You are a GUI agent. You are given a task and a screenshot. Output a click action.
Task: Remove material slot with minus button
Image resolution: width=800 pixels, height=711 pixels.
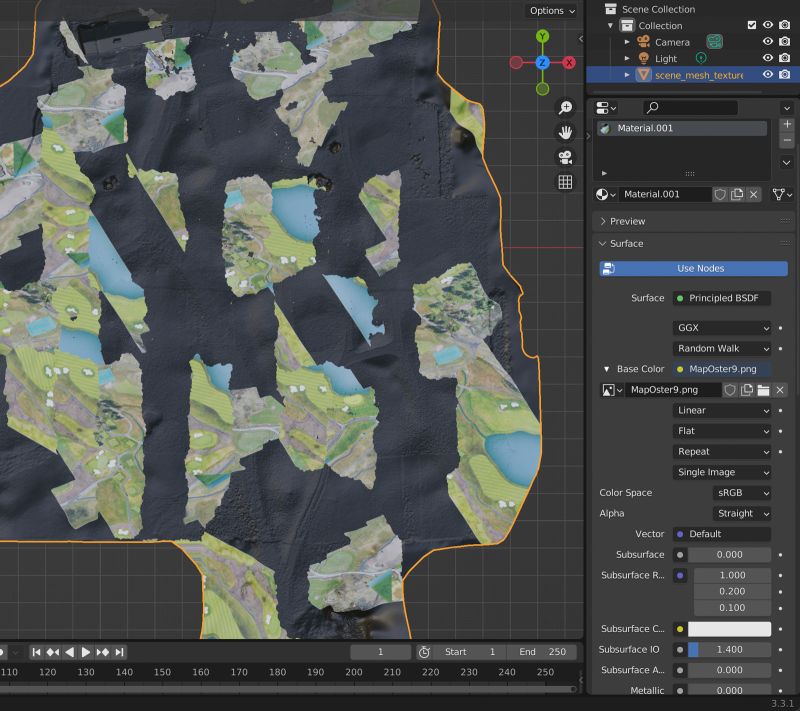click(x=787, y=141)
